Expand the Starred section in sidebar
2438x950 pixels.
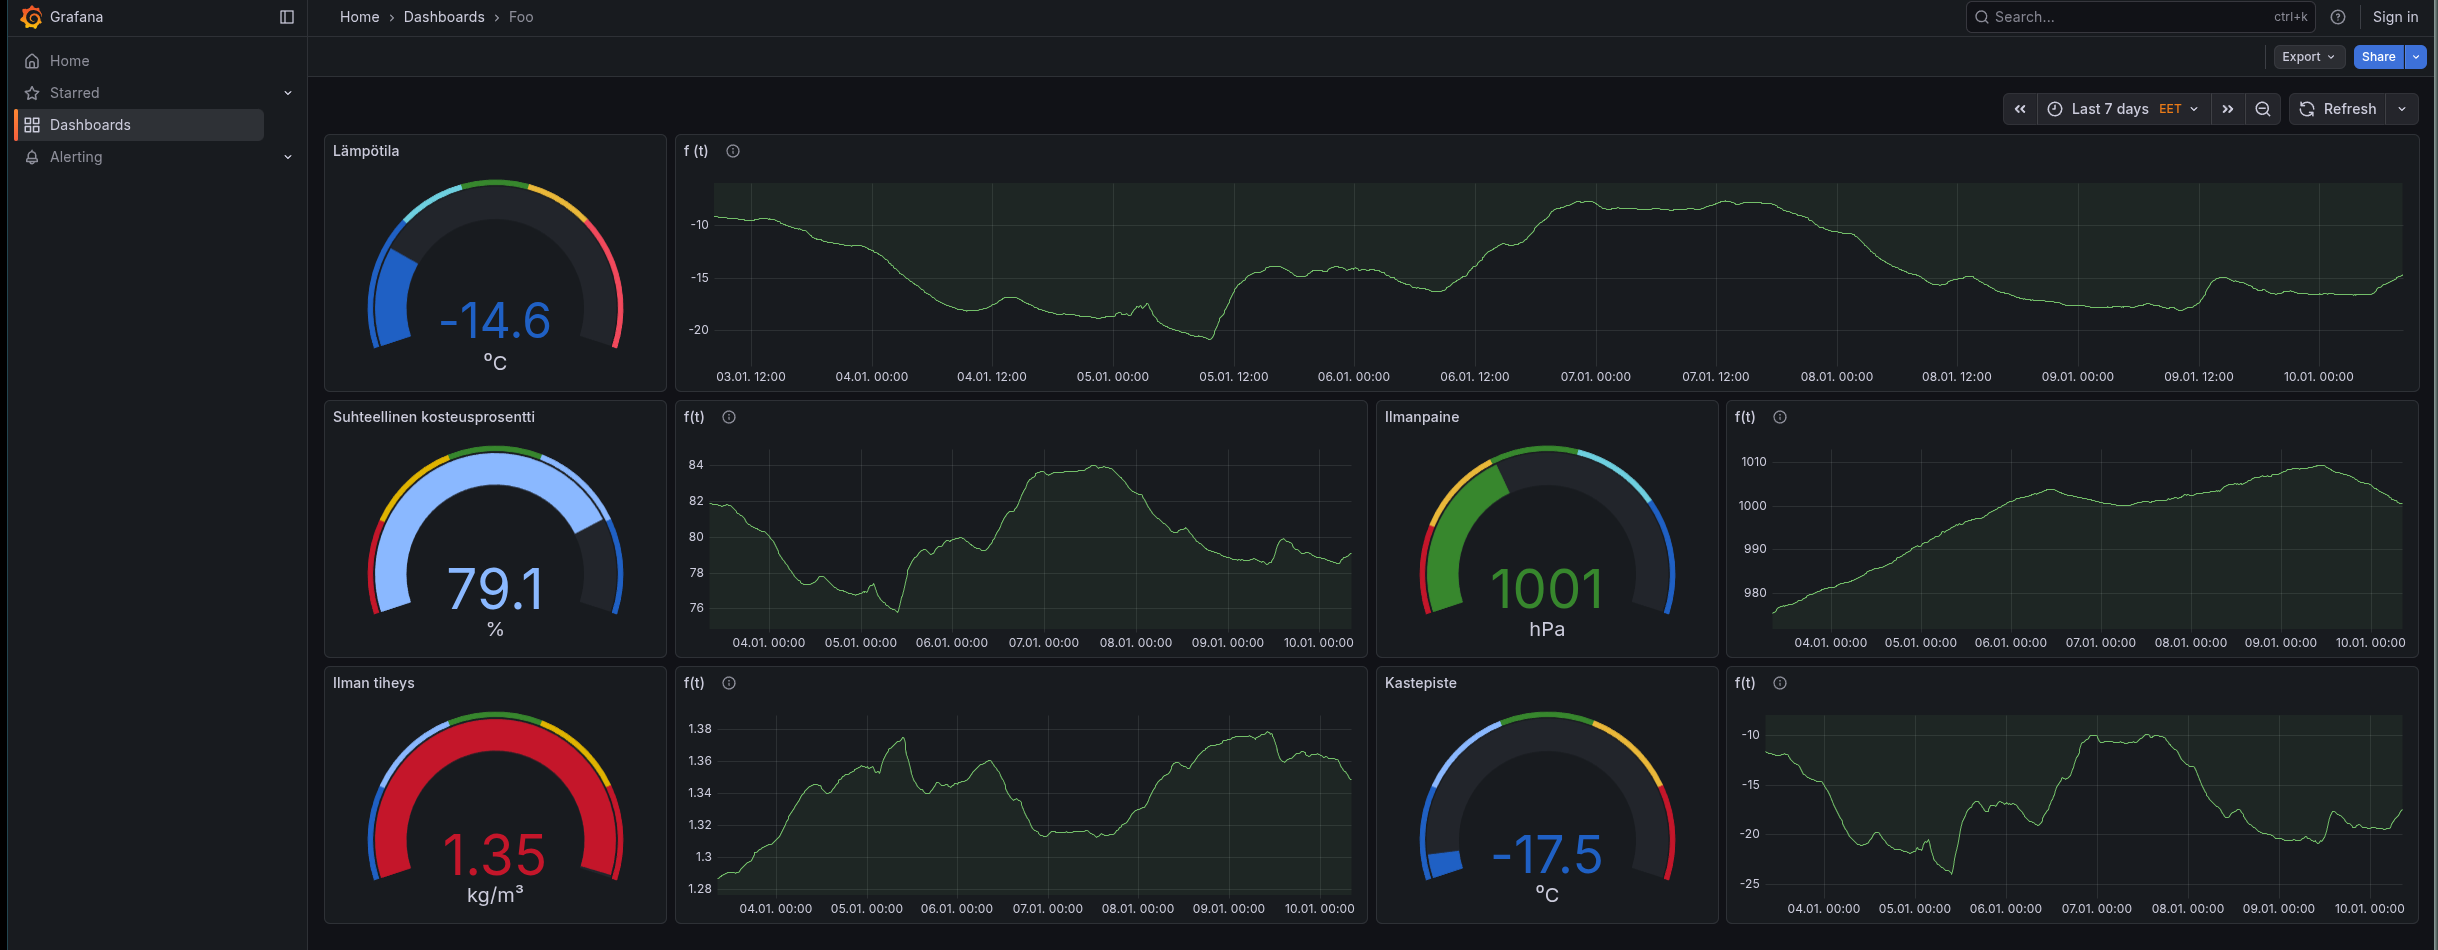288,93
